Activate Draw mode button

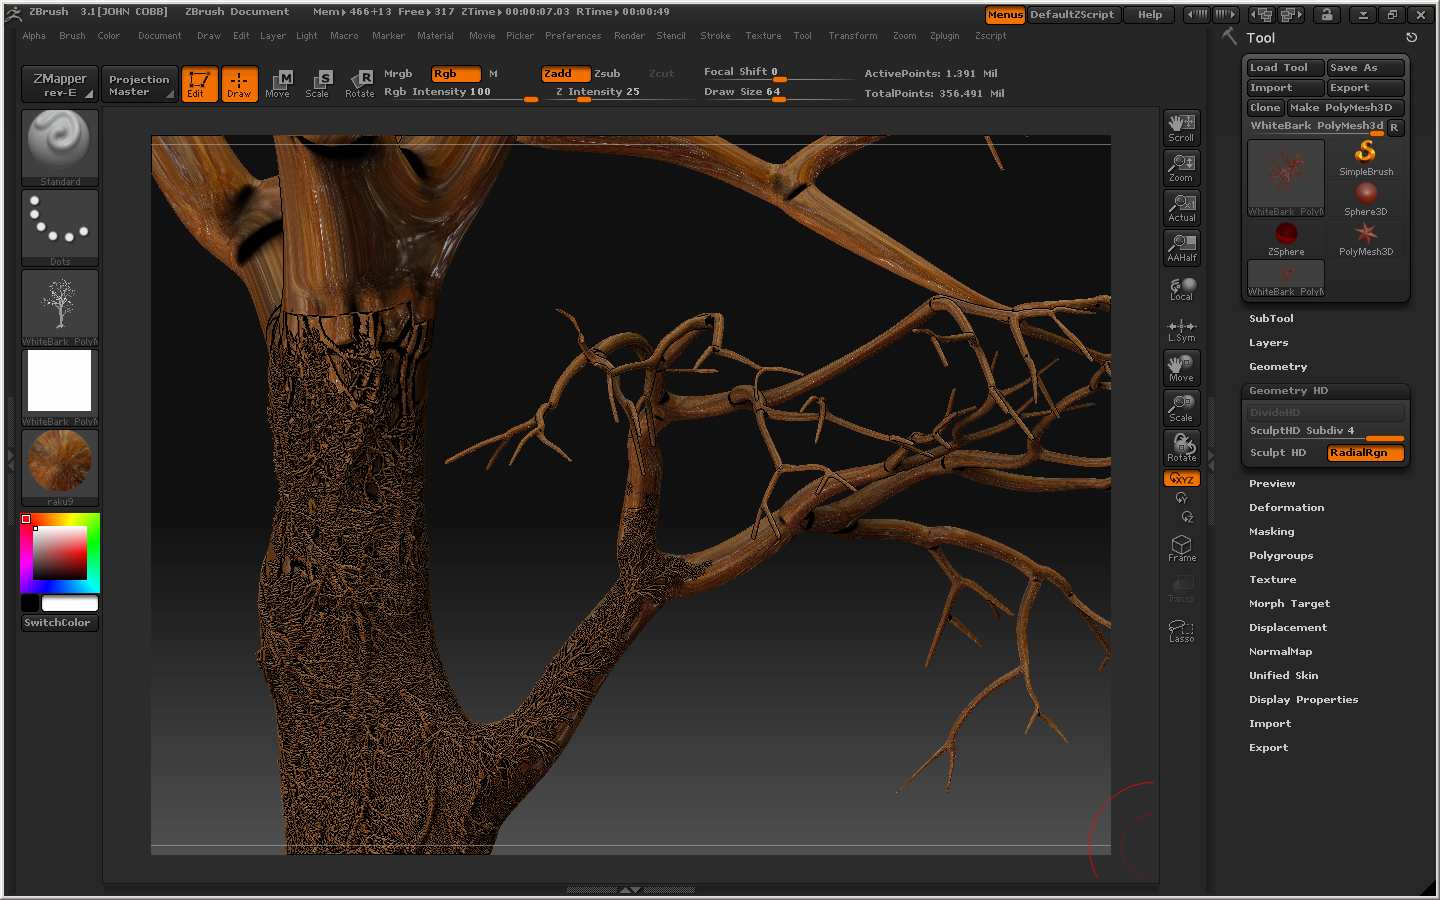[239, 84]
